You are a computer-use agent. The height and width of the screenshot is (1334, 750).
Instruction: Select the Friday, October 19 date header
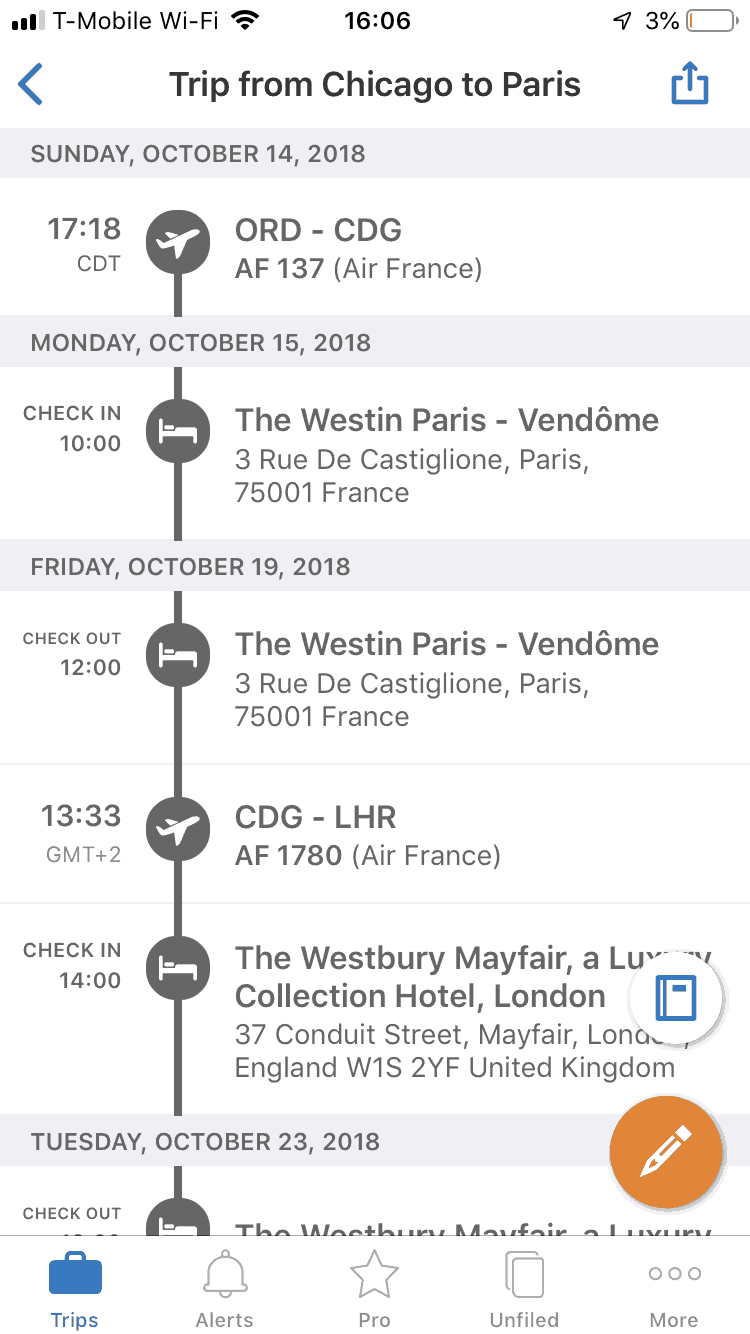[x=191, y=567]
